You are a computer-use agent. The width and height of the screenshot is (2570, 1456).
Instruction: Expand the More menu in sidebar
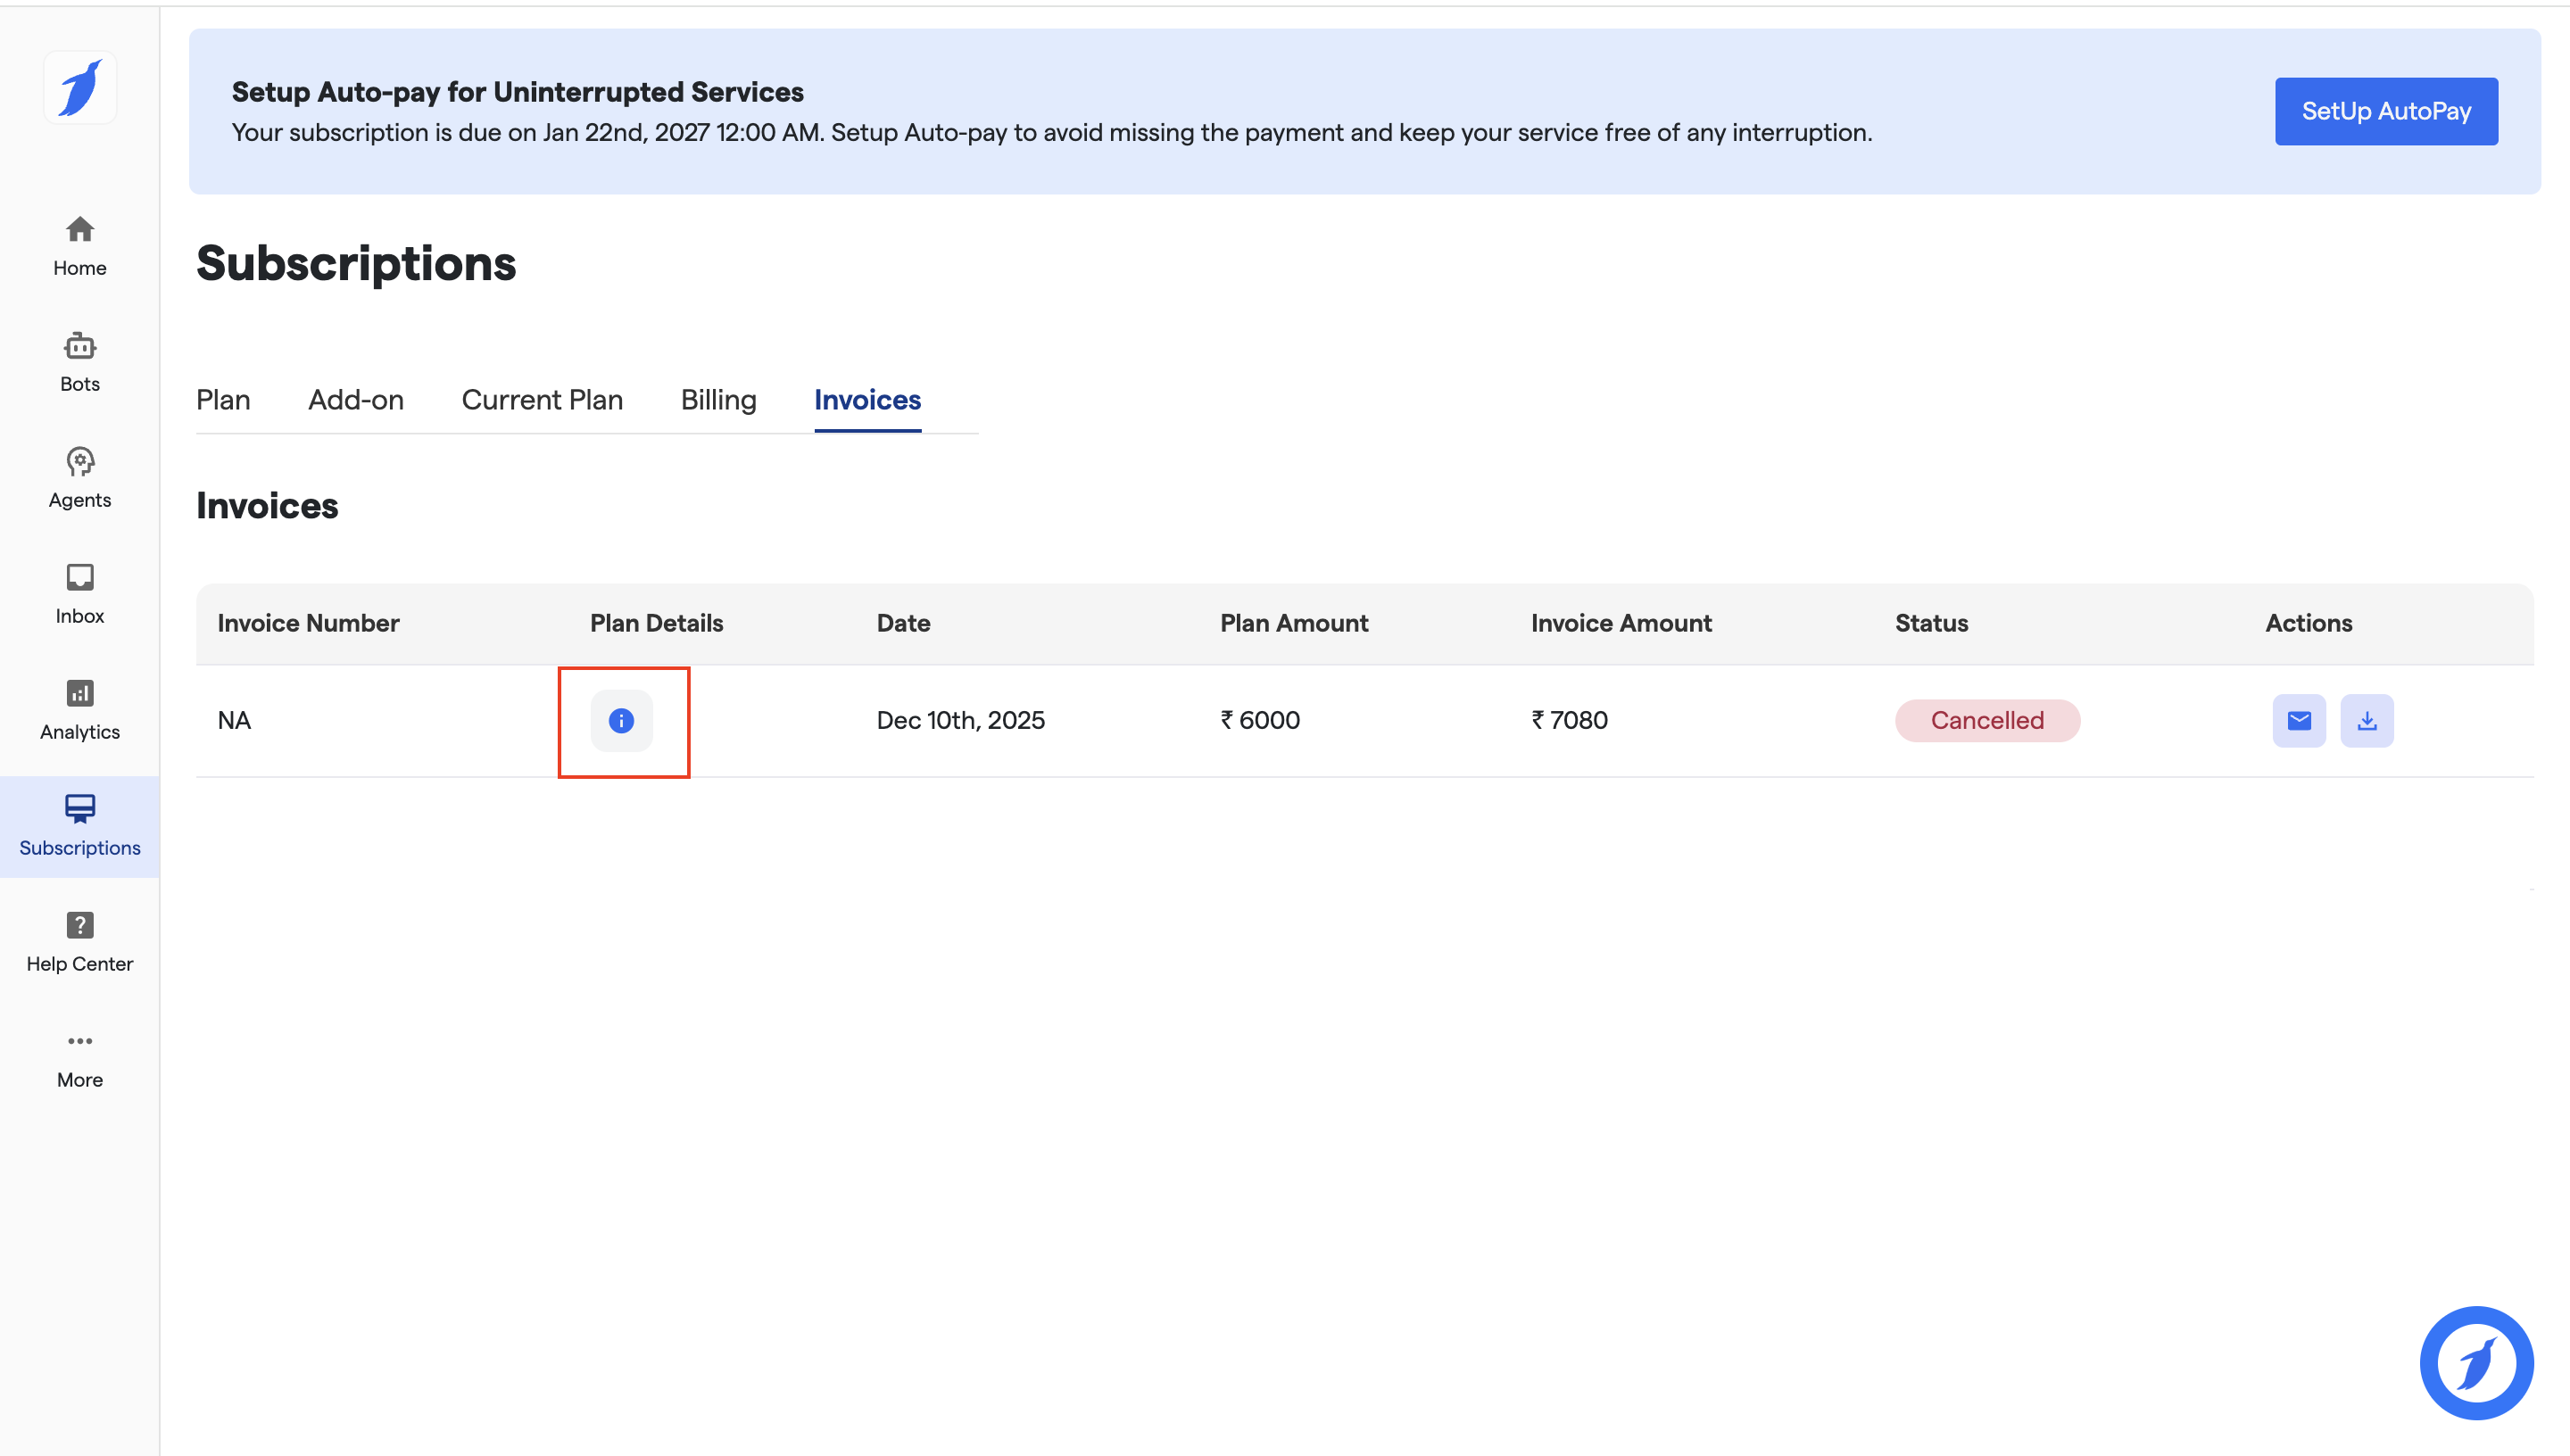80,1058
